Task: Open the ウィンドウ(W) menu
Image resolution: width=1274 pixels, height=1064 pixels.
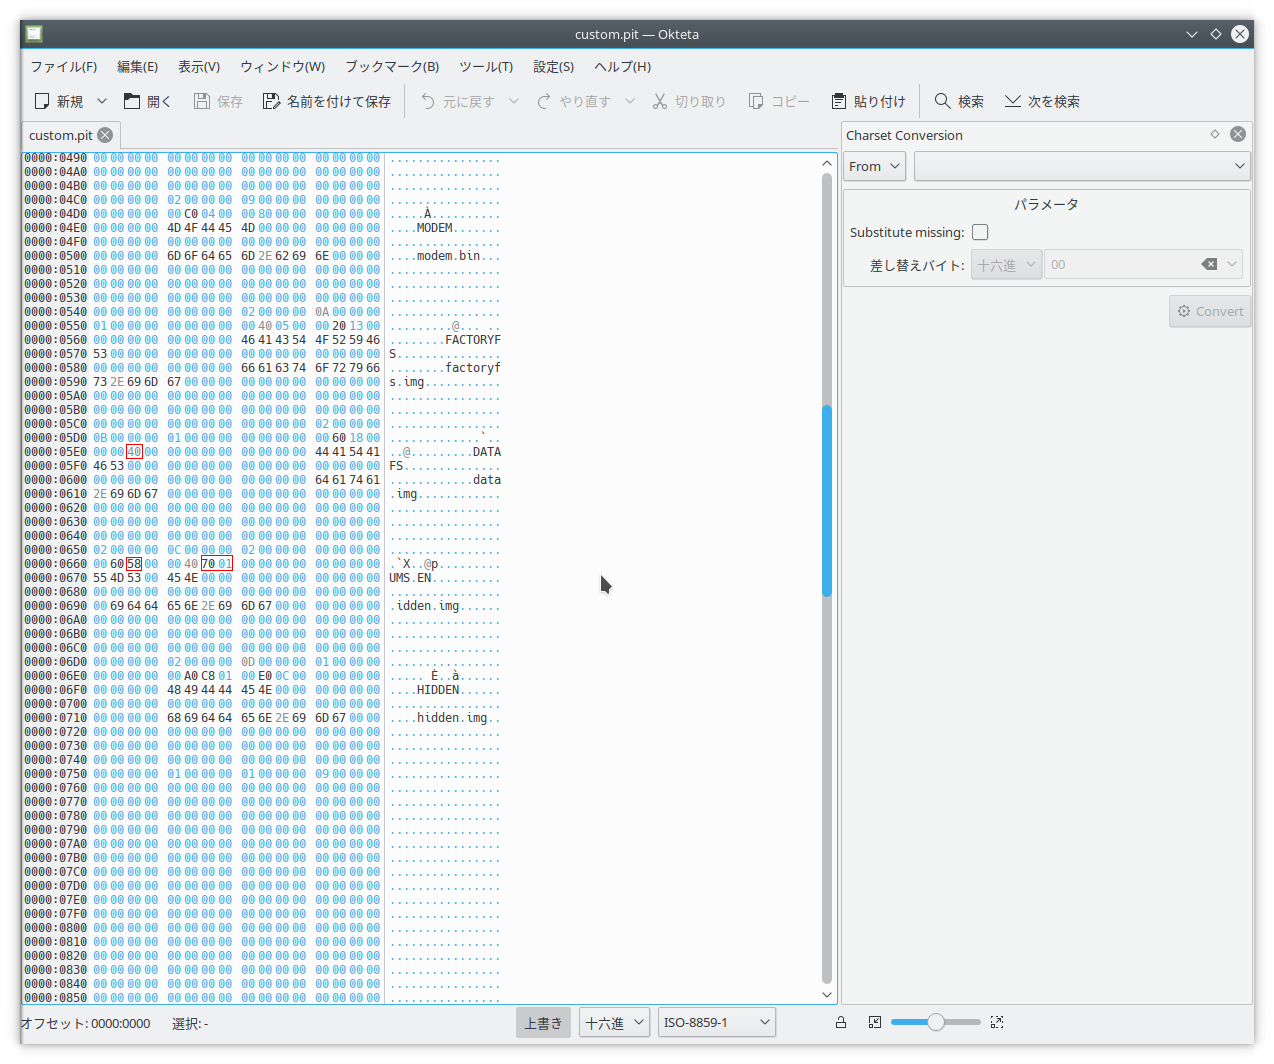Action: [x=282, y=66]
